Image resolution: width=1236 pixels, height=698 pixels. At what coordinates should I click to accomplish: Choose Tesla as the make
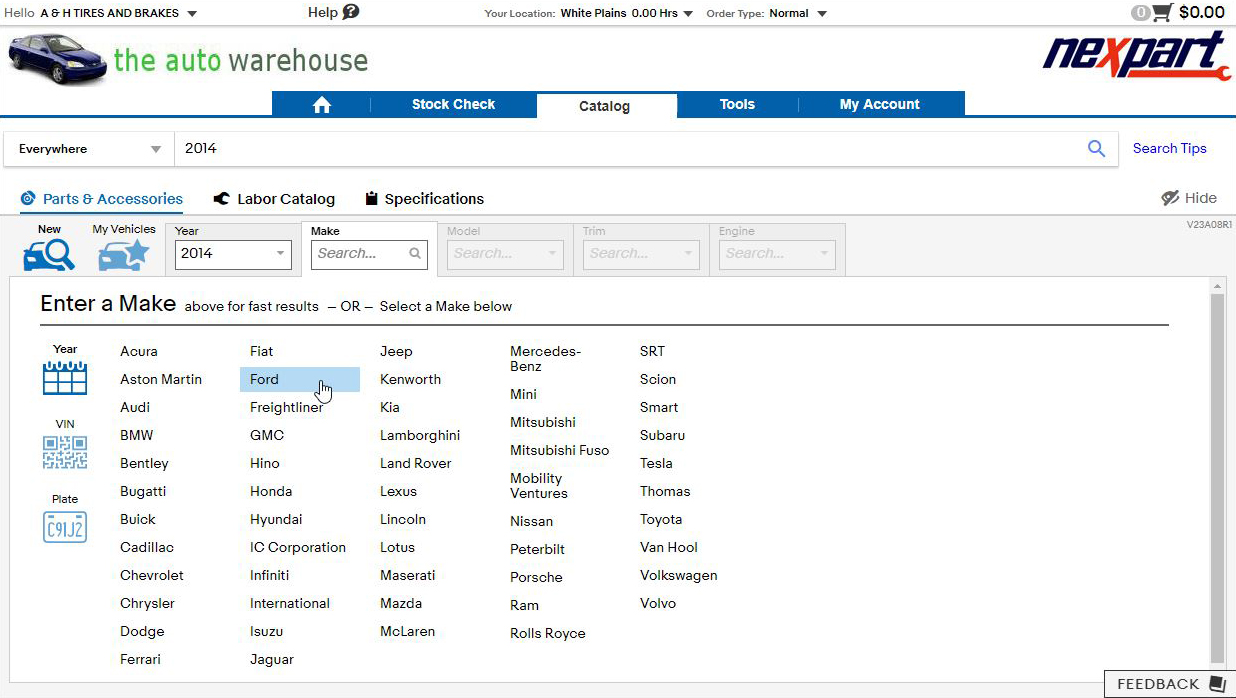[656, 463]
